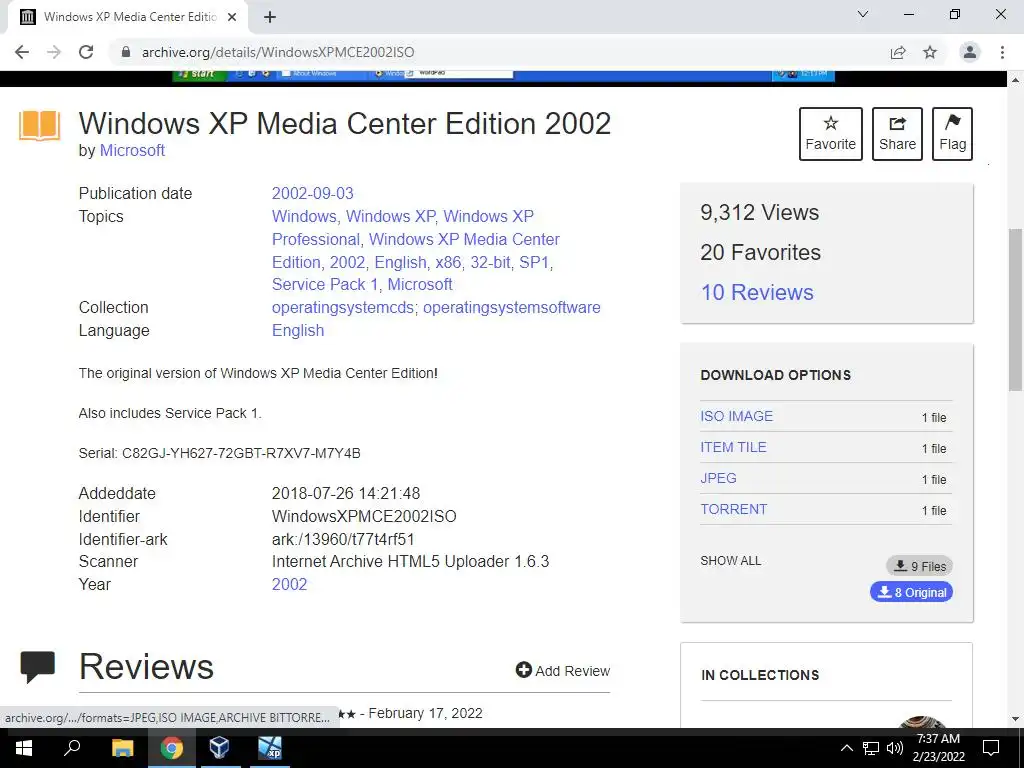Reload the archive.org page
Viewport: 1024px width, 768px height.
pos(86,52)
